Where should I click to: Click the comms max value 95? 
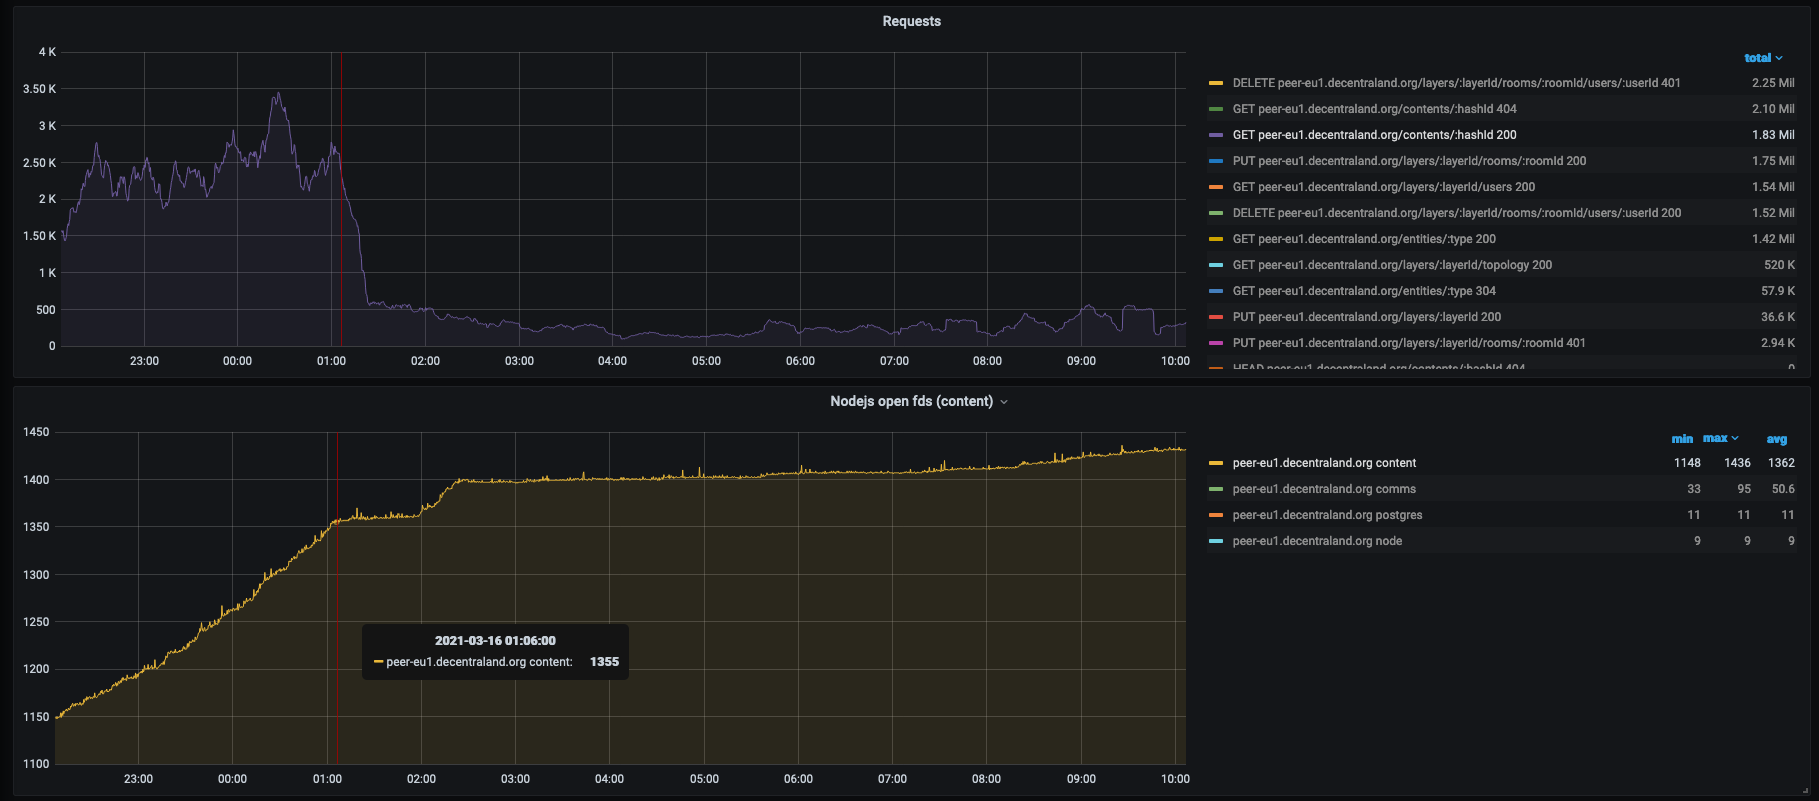click(1744, 489)
